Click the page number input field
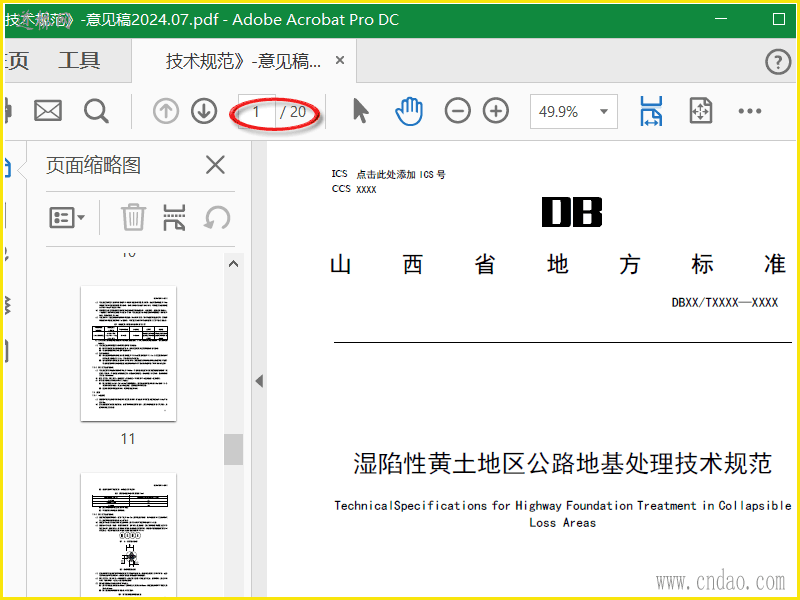Screen dimensions: 800x600 tap(257, 111)
